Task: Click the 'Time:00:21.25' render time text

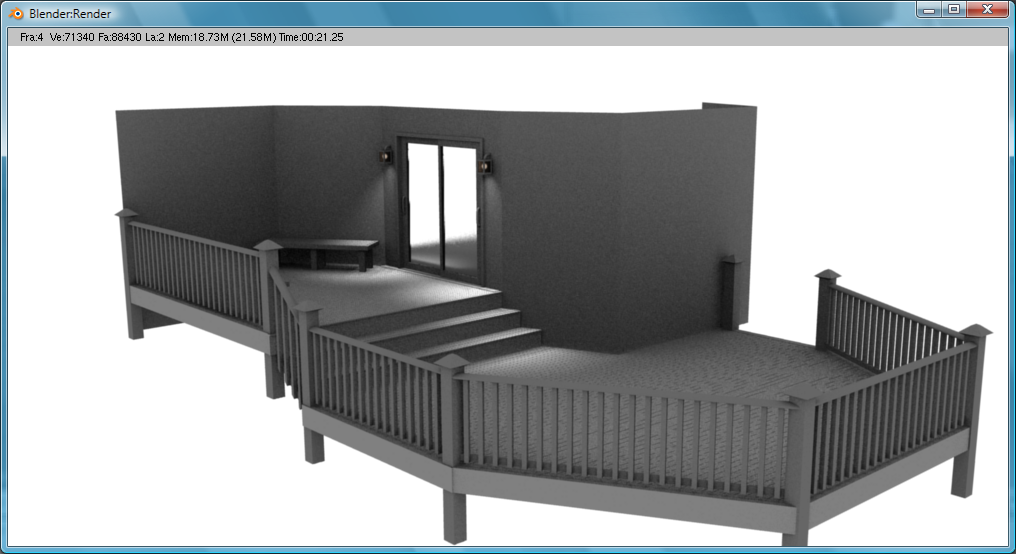Action: 311,38
